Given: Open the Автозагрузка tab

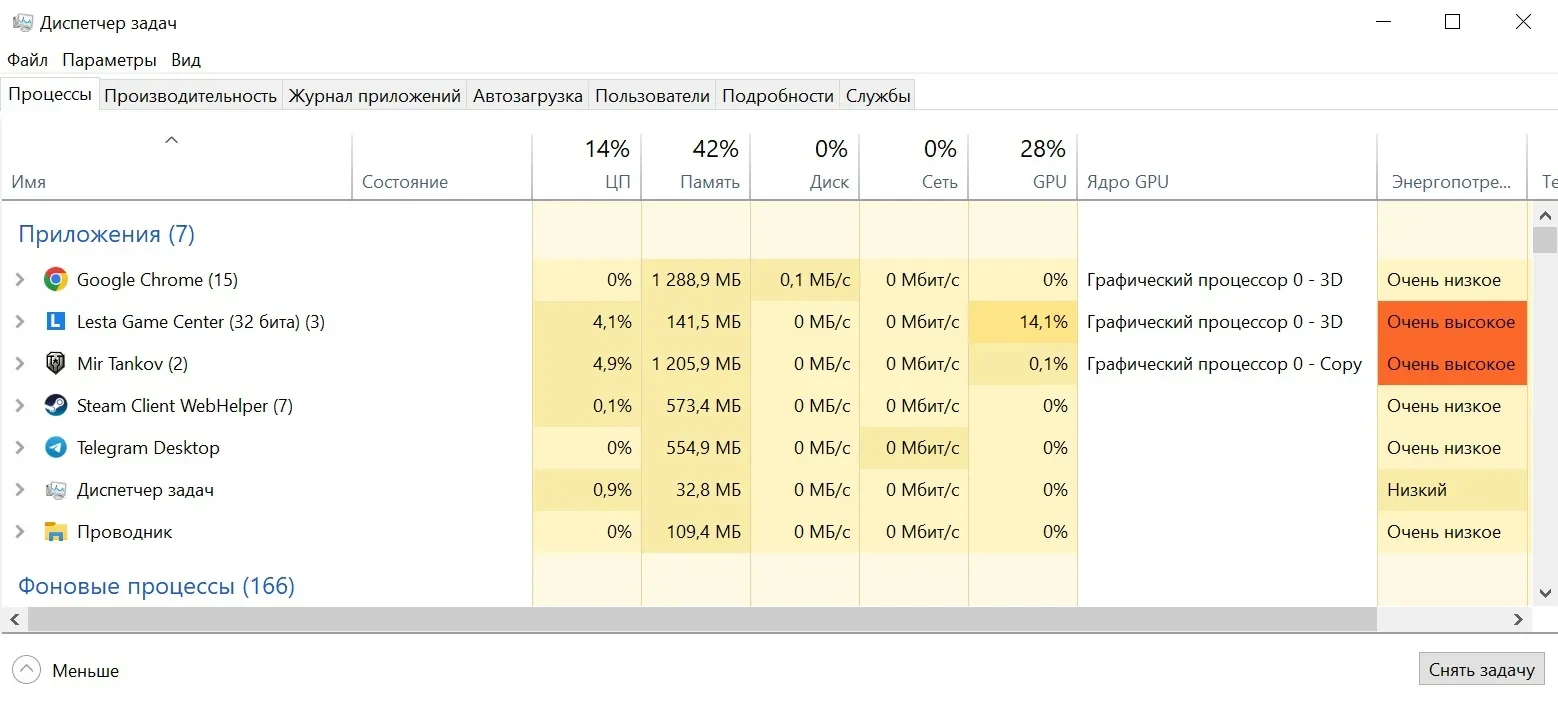Looking at the screenshot, I should click(x=527, y=96).
